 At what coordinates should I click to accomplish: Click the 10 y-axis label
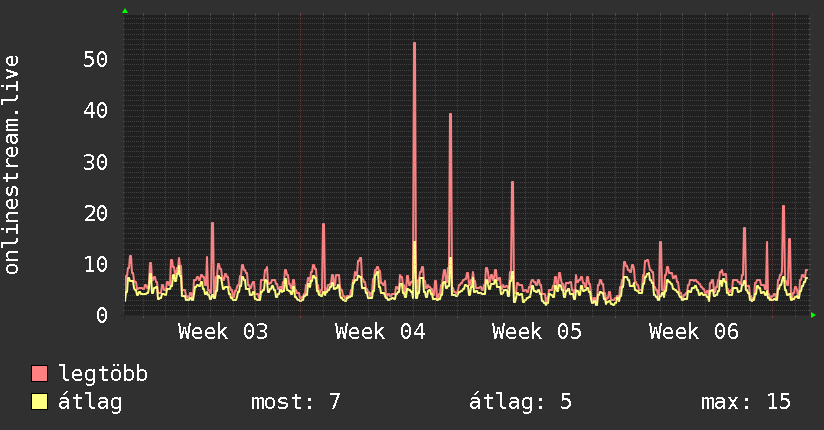96,264
